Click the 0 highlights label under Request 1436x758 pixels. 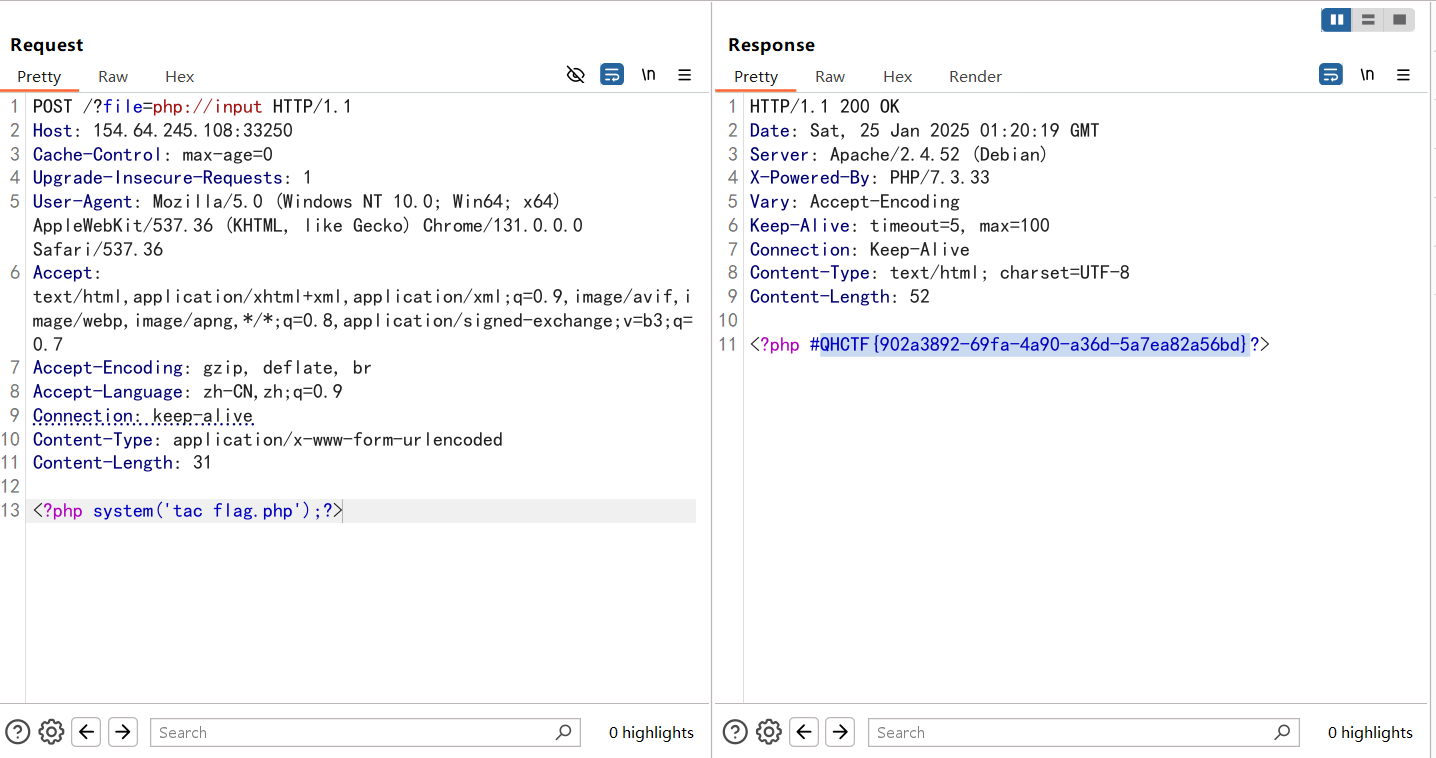click(651, 733)
